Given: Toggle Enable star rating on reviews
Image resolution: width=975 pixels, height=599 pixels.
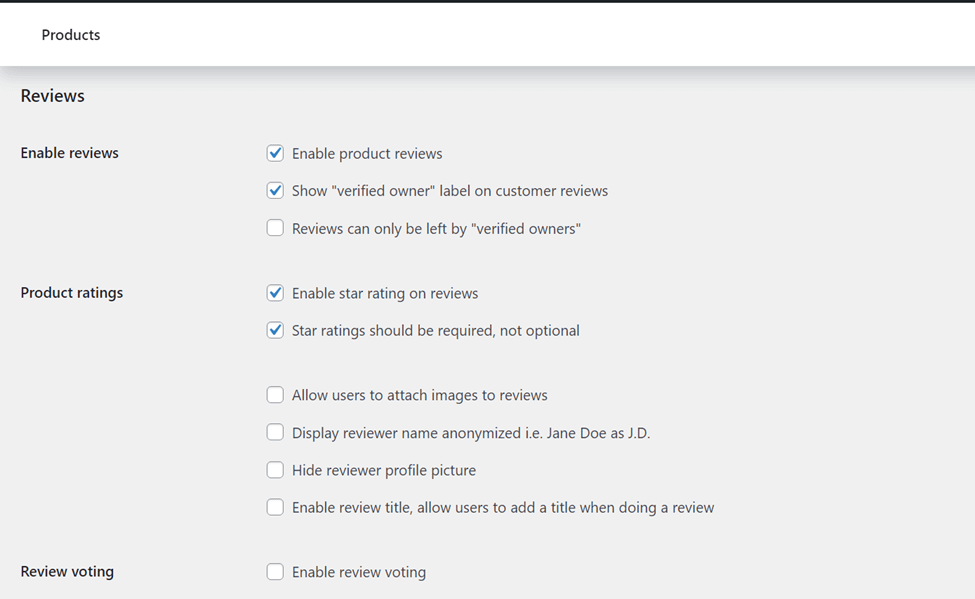Looking at the screenshot, I should (275, 292).
